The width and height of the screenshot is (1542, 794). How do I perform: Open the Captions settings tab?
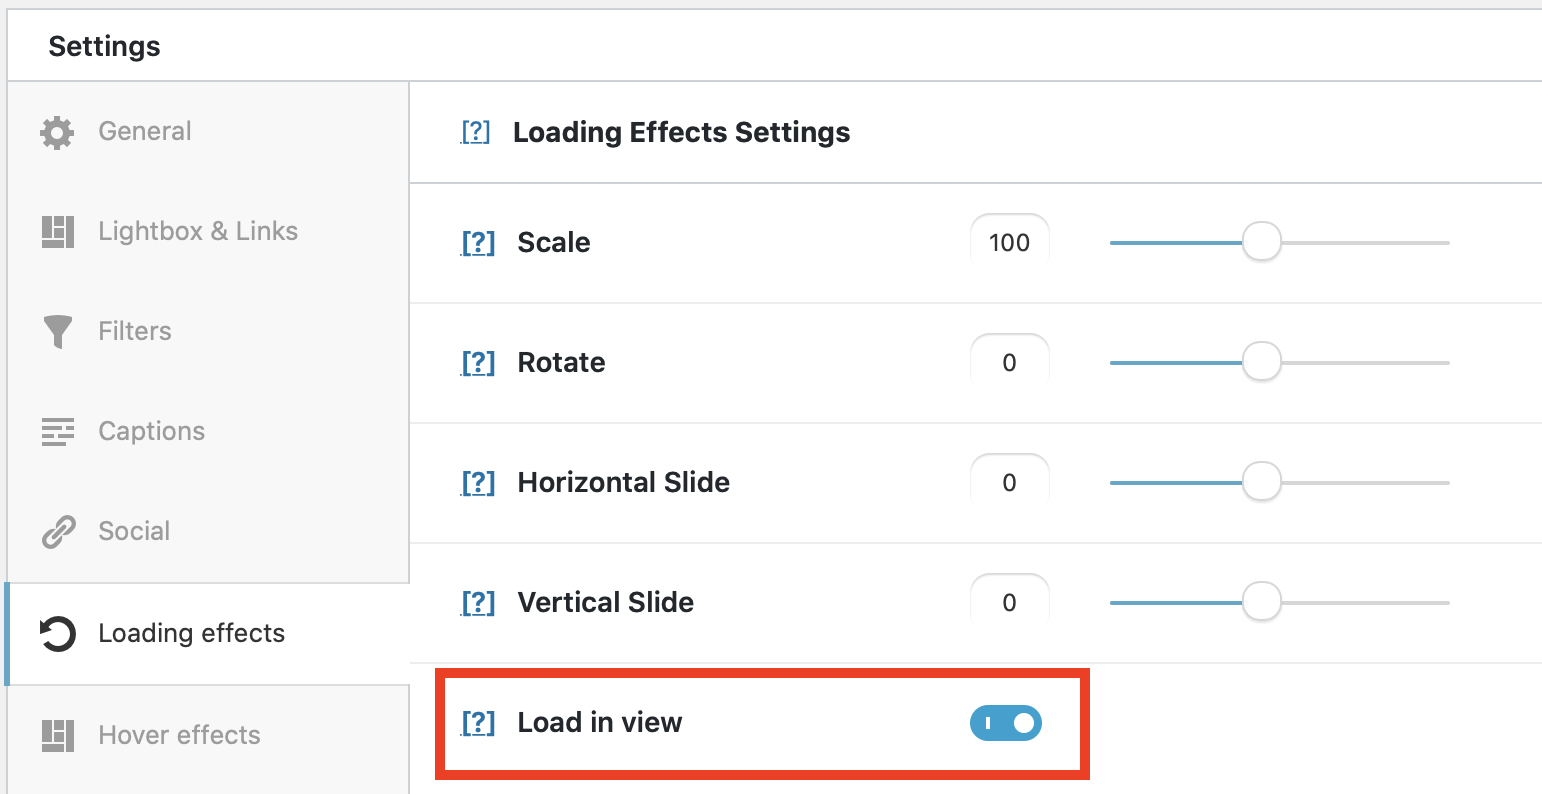[151, 431]
